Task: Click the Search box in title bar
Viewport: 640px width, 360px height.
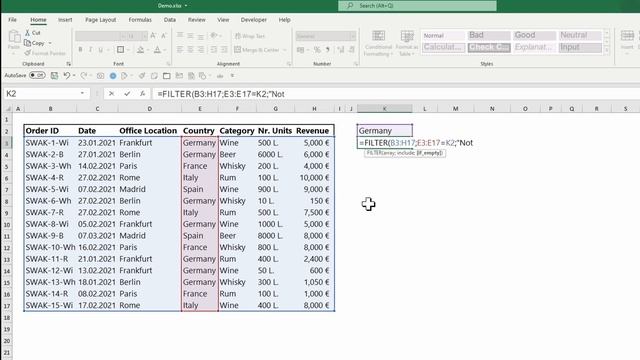Action: click(417, 6)
